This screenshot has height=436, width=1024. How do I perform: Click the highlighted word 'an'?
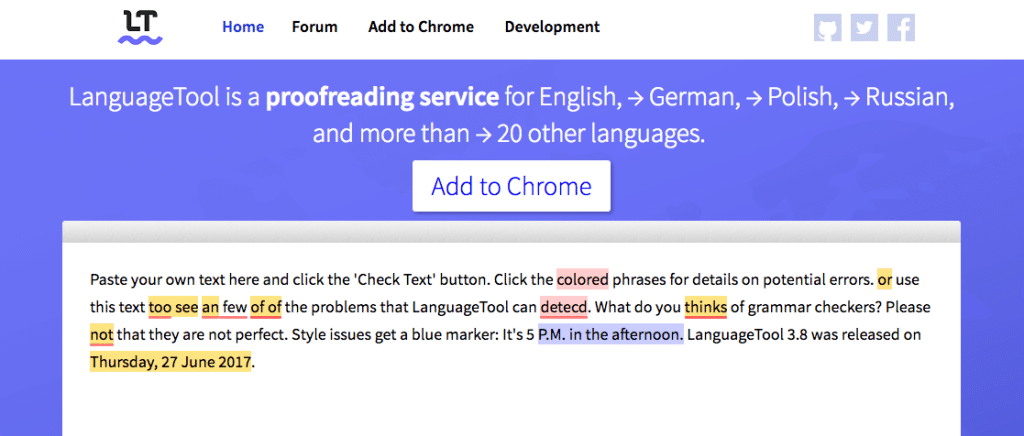[x=210, y=307]
